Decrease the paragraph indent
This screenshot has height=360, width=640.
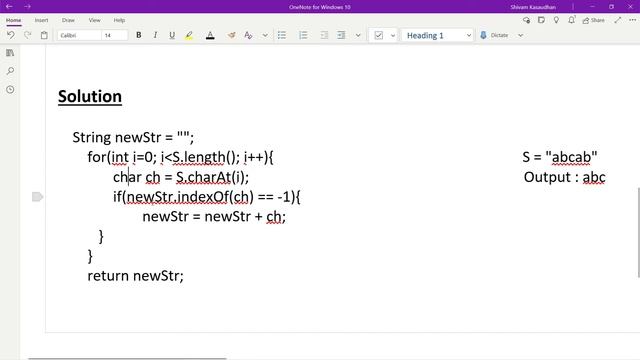tap(324, 35)
